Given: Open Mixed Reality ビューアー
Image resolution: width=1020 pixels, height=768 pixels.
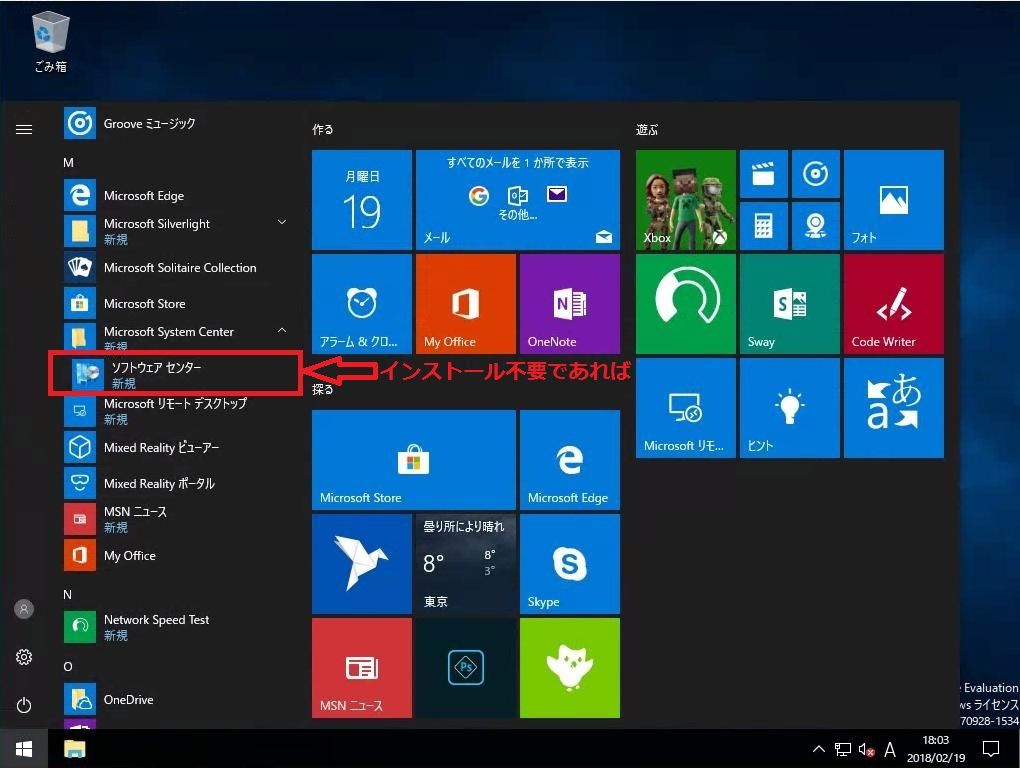Looking at the screenshot, I should 176,447.
